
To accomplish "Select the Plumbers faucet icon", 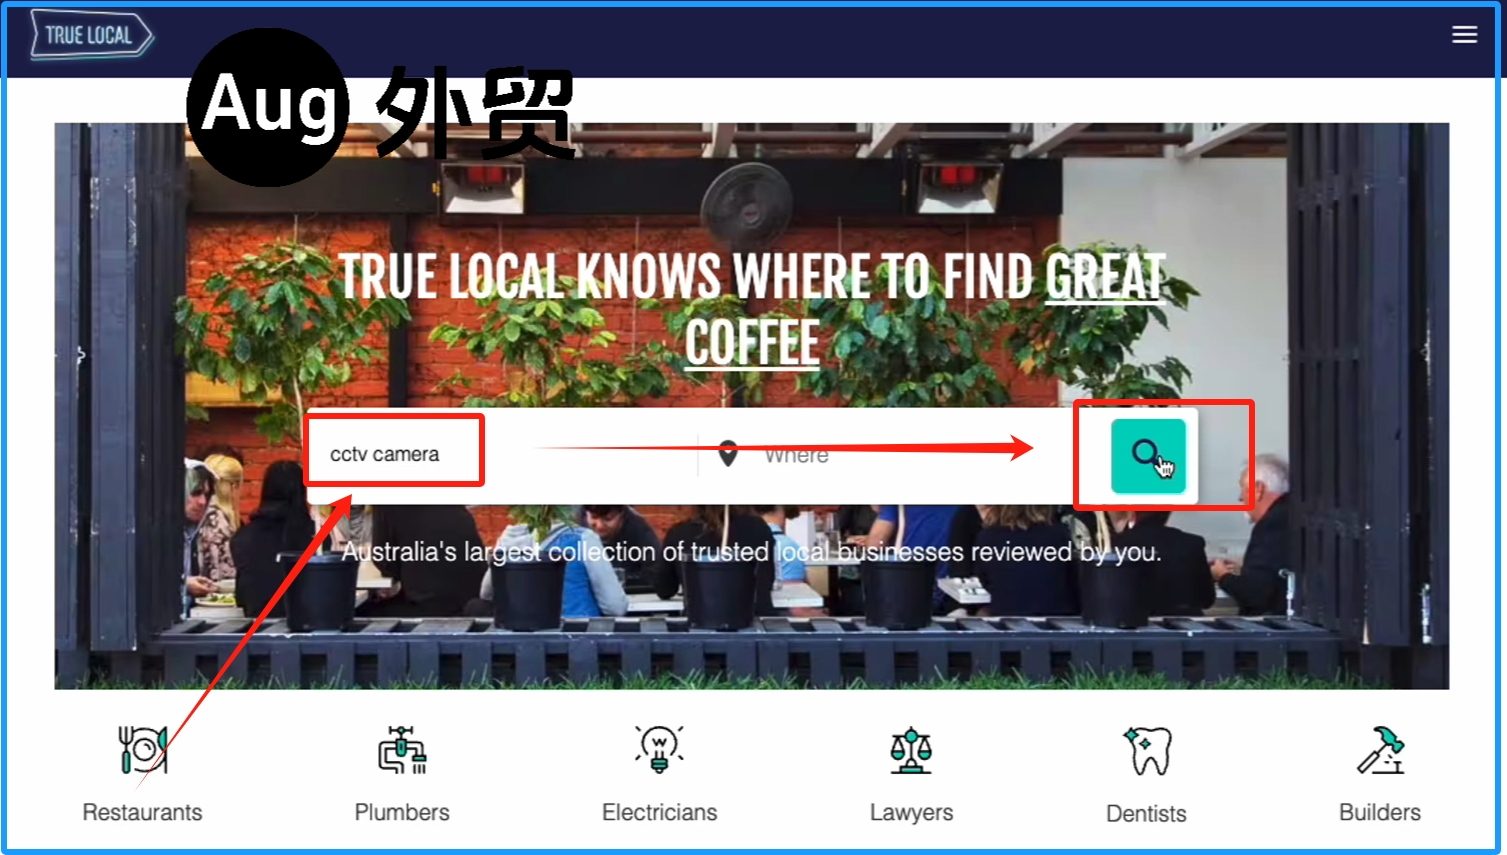I will coord(402,750).
